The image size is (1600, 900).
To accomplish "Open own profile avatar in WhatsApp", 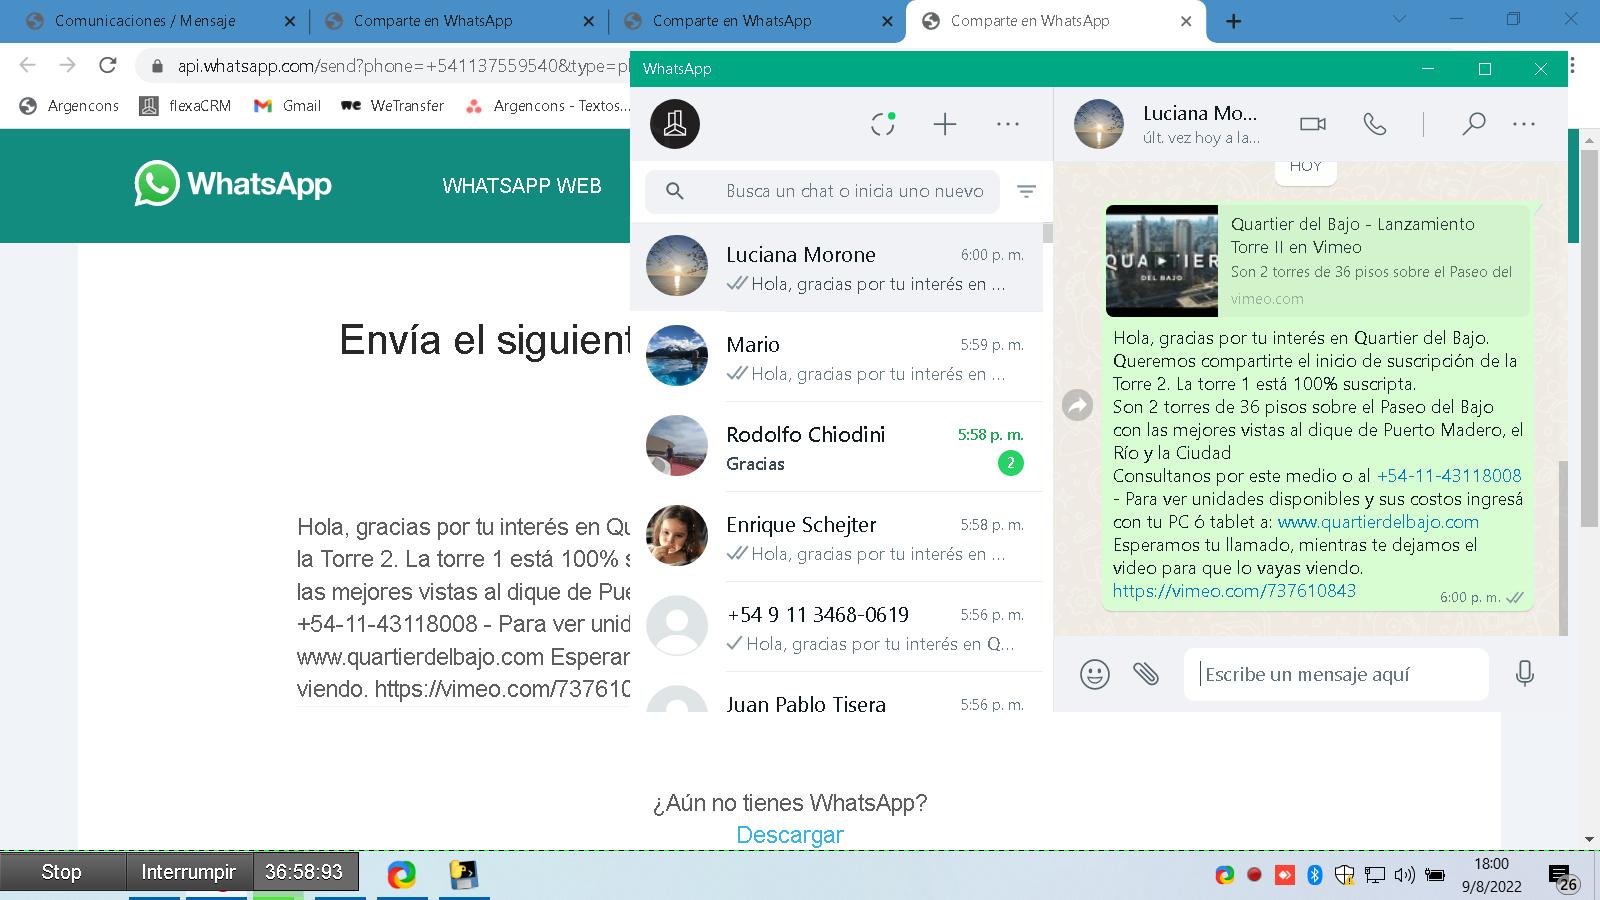I will click(x=675, y=124).
